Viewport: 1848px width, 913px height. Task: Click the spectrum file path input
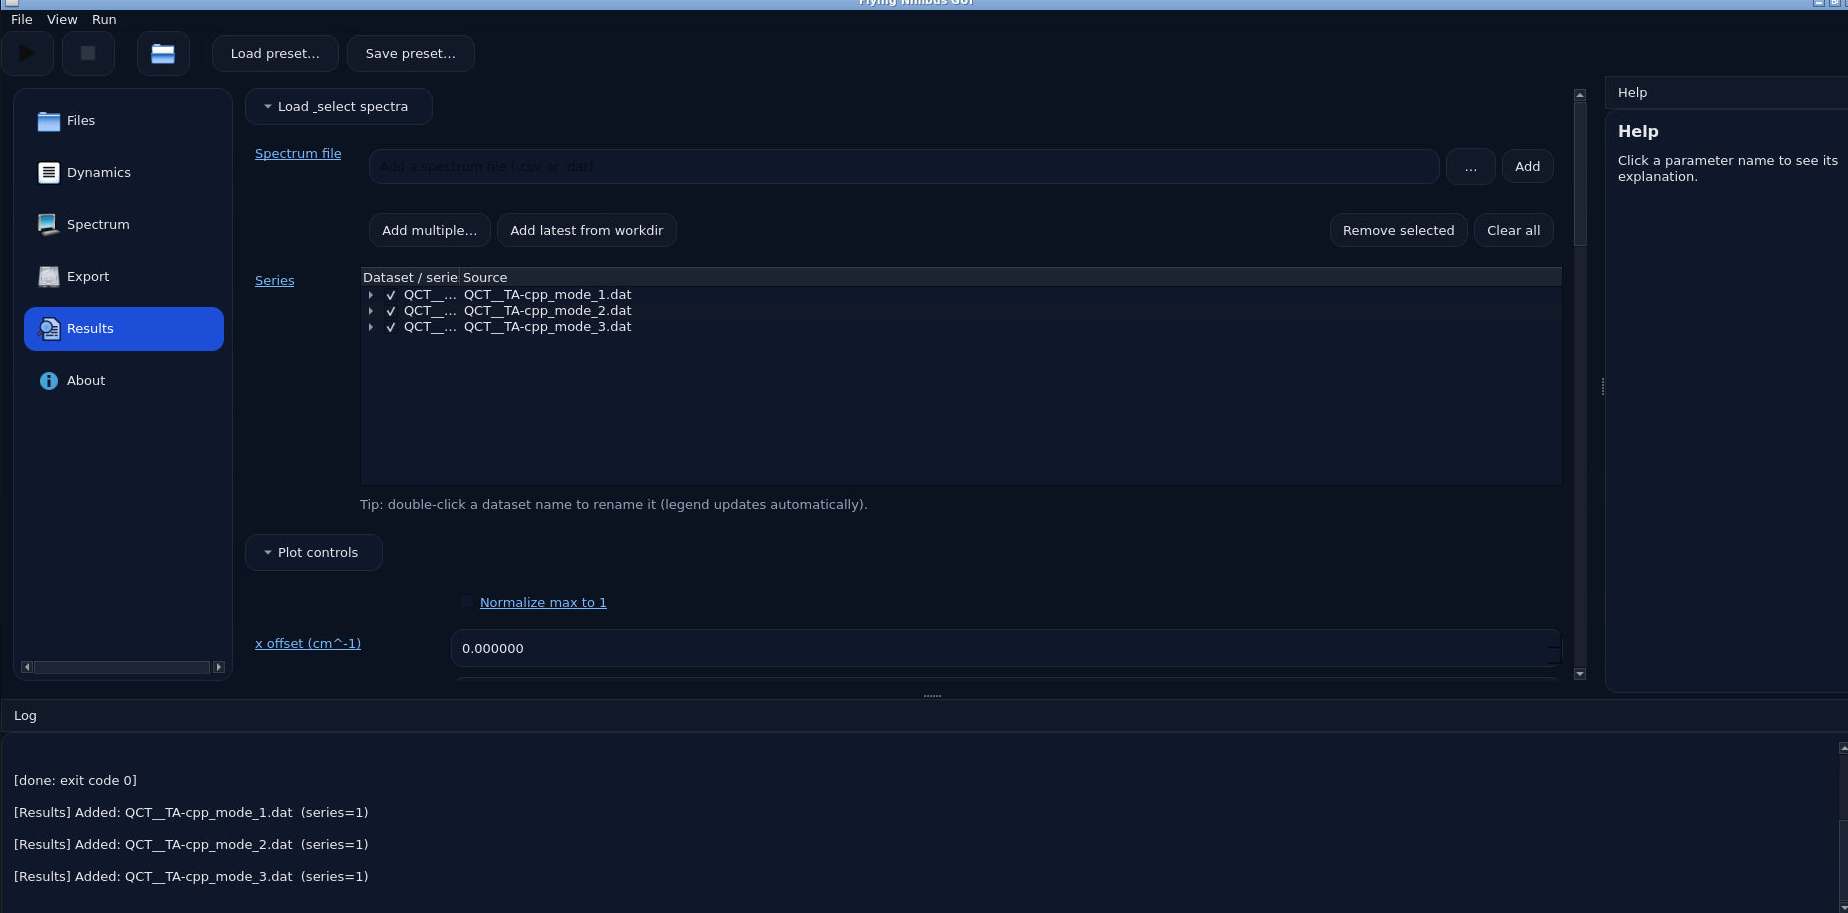(904, 167)
